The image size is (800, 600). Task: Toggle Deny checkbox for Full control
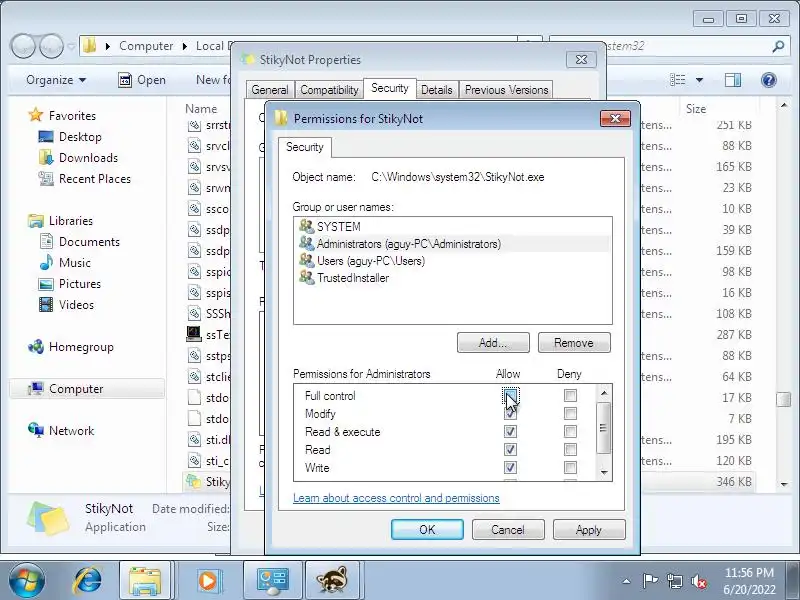(x=570, y=395)
